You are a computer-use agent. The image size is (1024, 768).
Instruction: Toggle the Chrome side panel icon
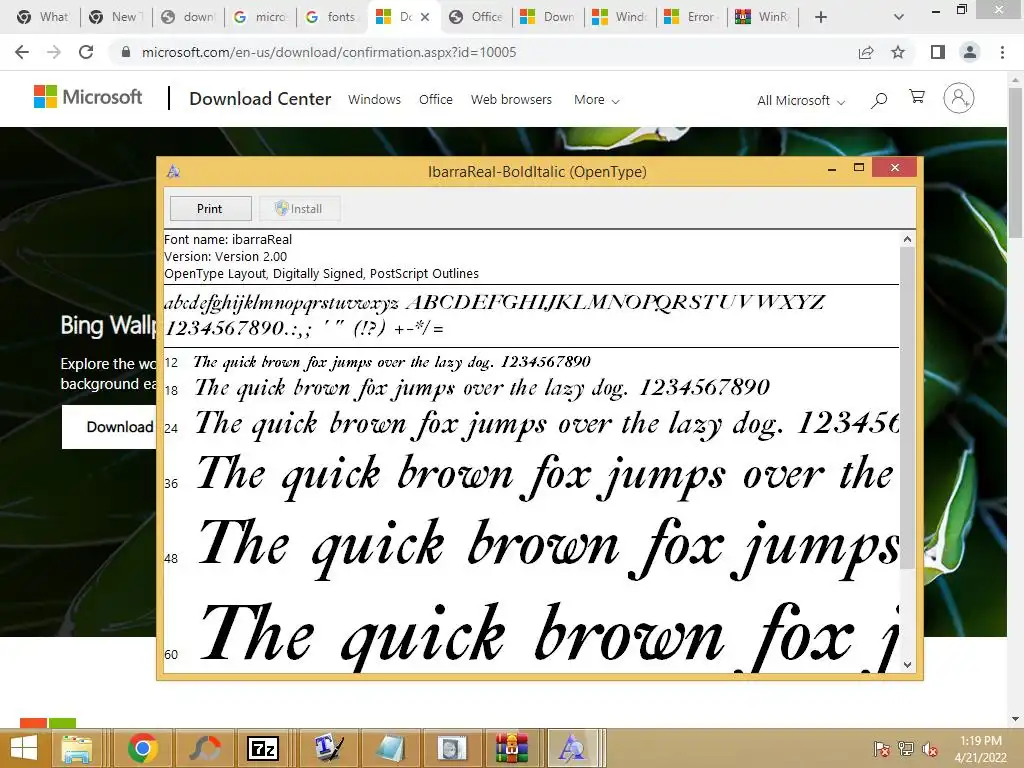(x=938, y=52)
